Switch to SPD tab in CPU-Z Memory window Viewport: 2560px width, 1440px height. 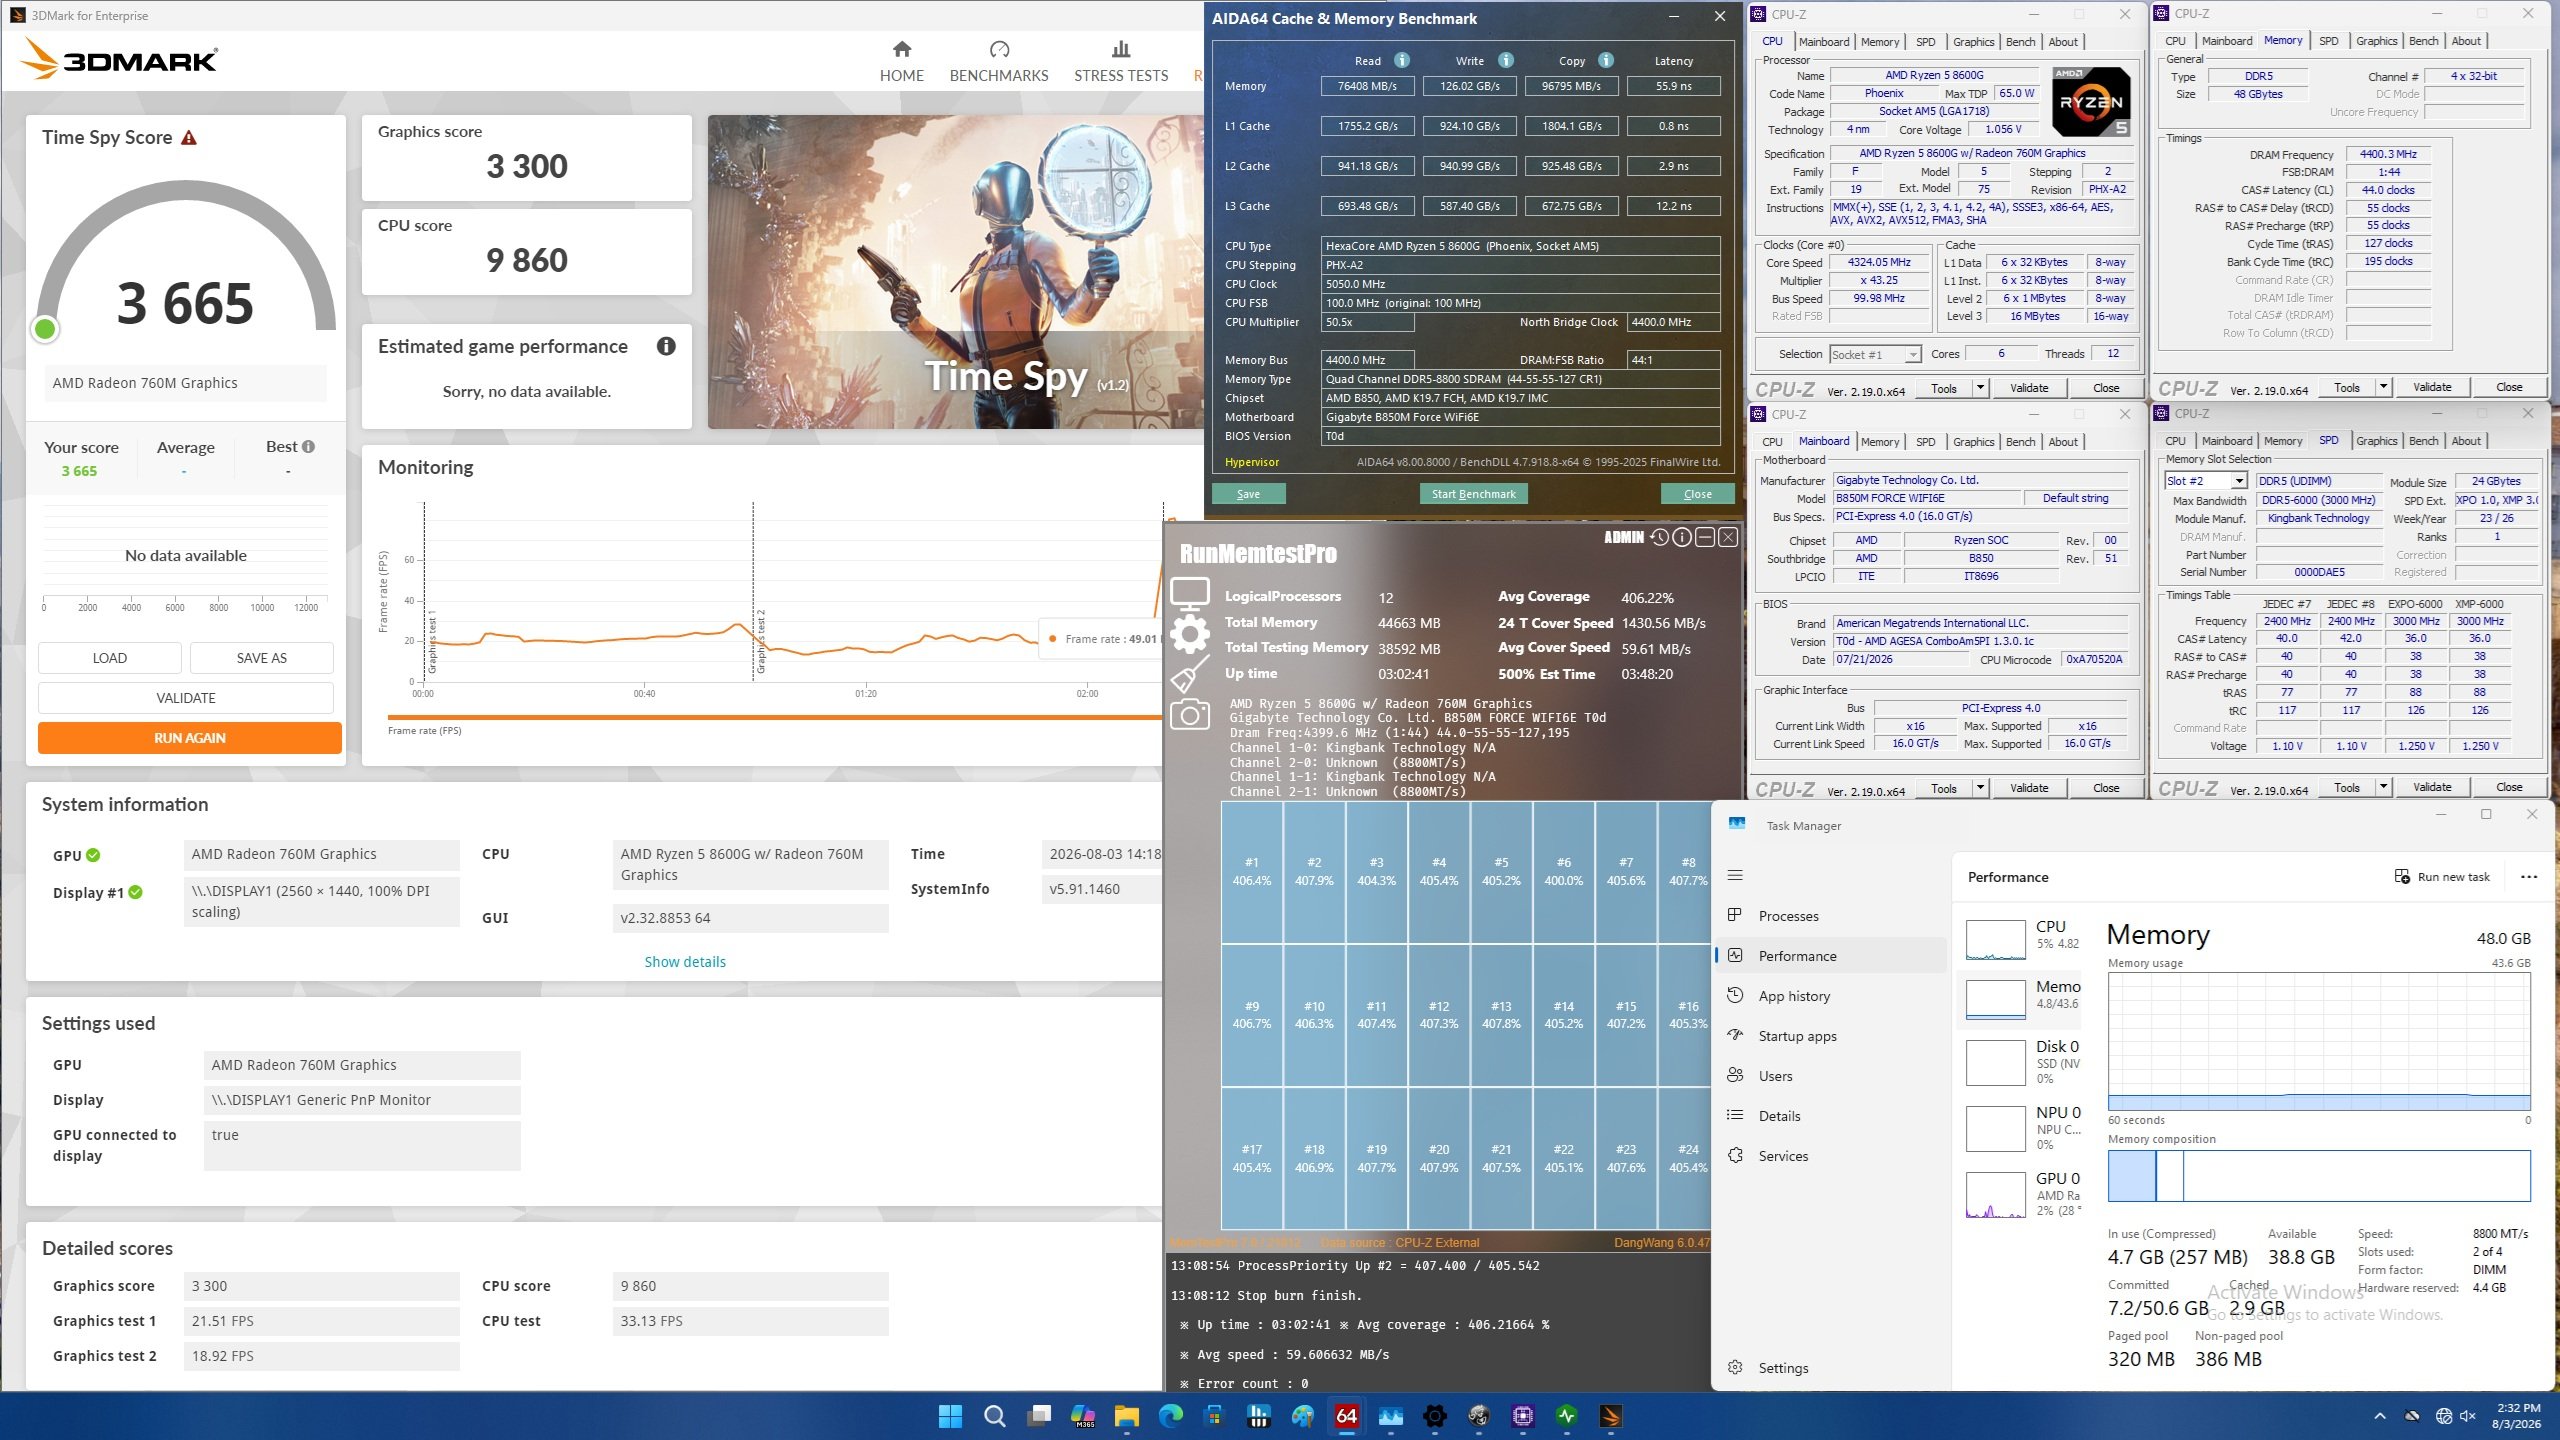coord(2328,41)
